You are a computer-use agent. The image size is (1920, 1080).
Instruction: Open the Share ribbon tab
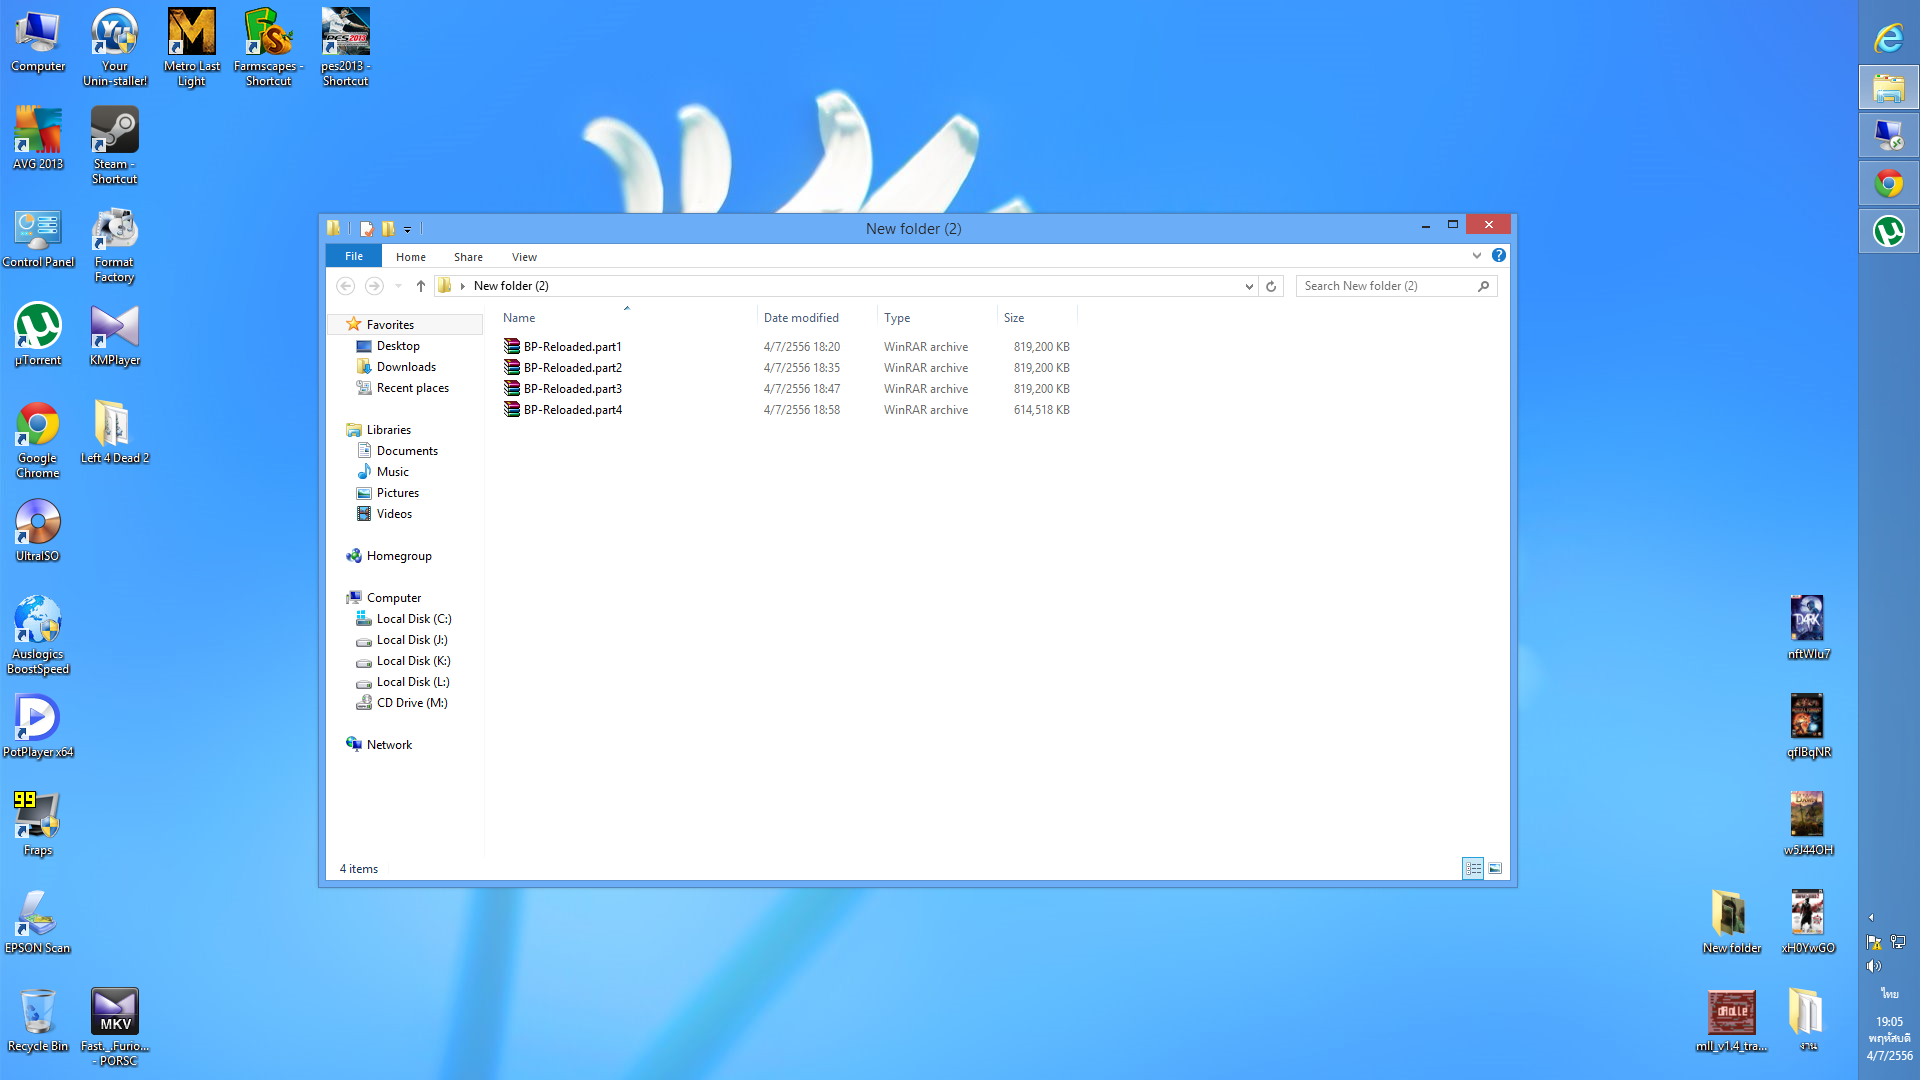(x=468, y=257)
